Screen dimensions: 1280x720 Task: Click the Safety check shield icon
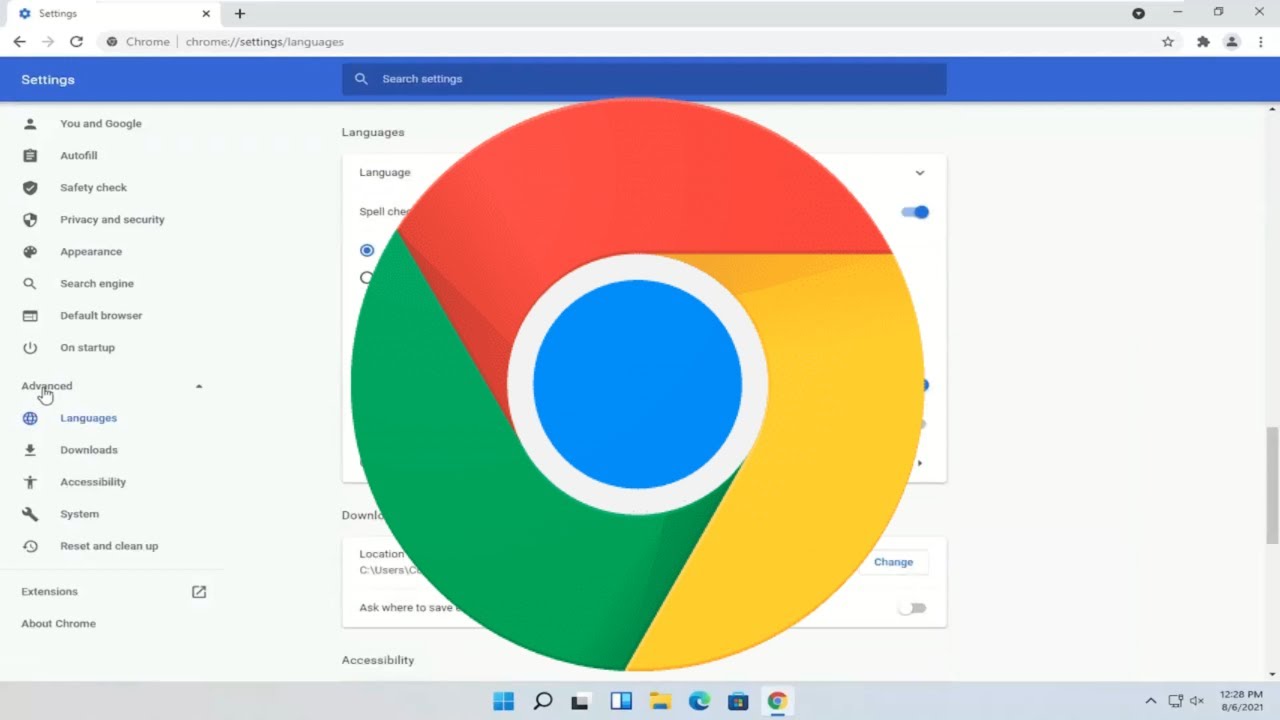tap(30, 188)
